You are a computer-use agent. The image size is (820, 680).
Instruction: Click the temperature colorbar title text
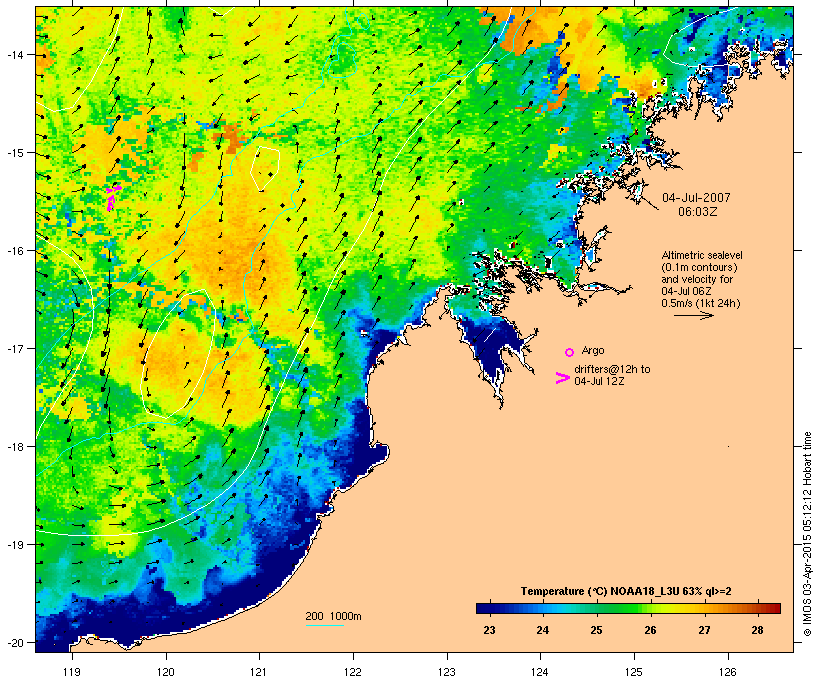pos(626,592)
